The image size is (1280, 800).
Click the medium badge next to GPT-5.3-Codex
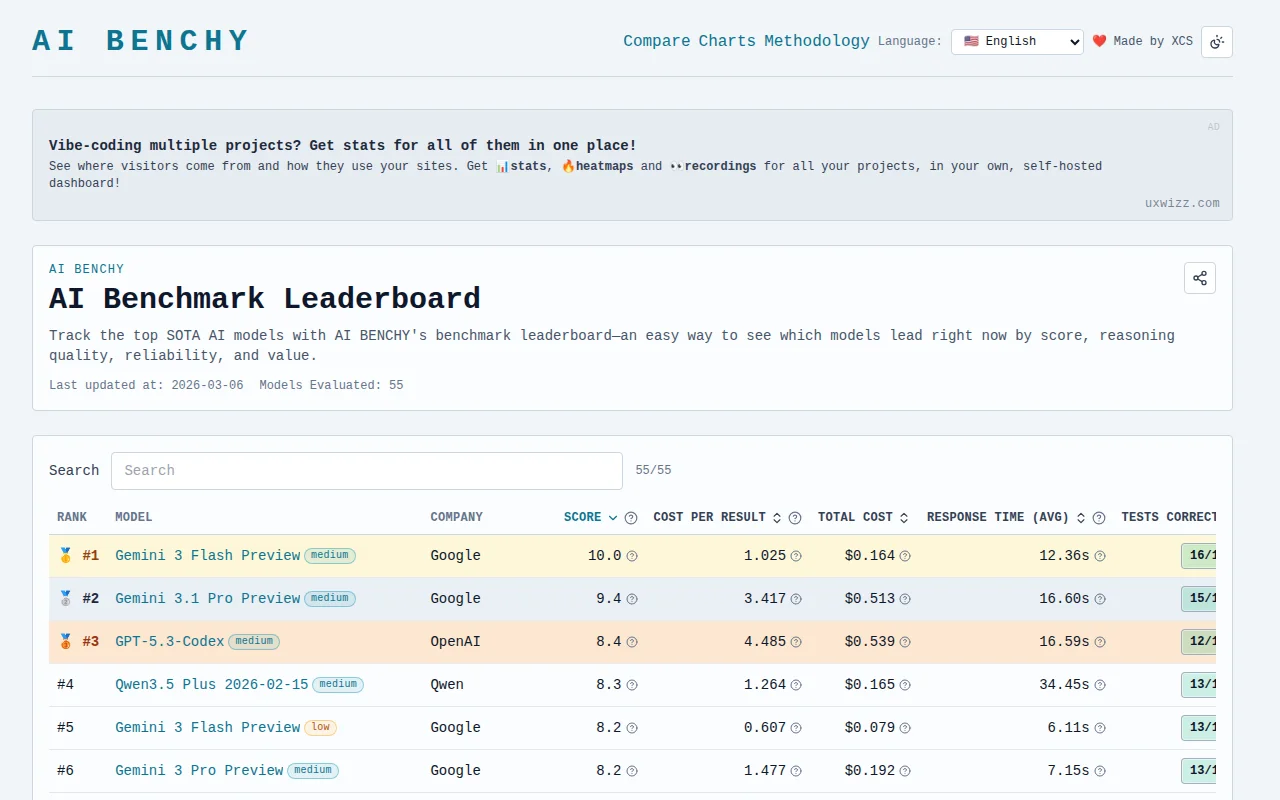[x=254, y=641]
